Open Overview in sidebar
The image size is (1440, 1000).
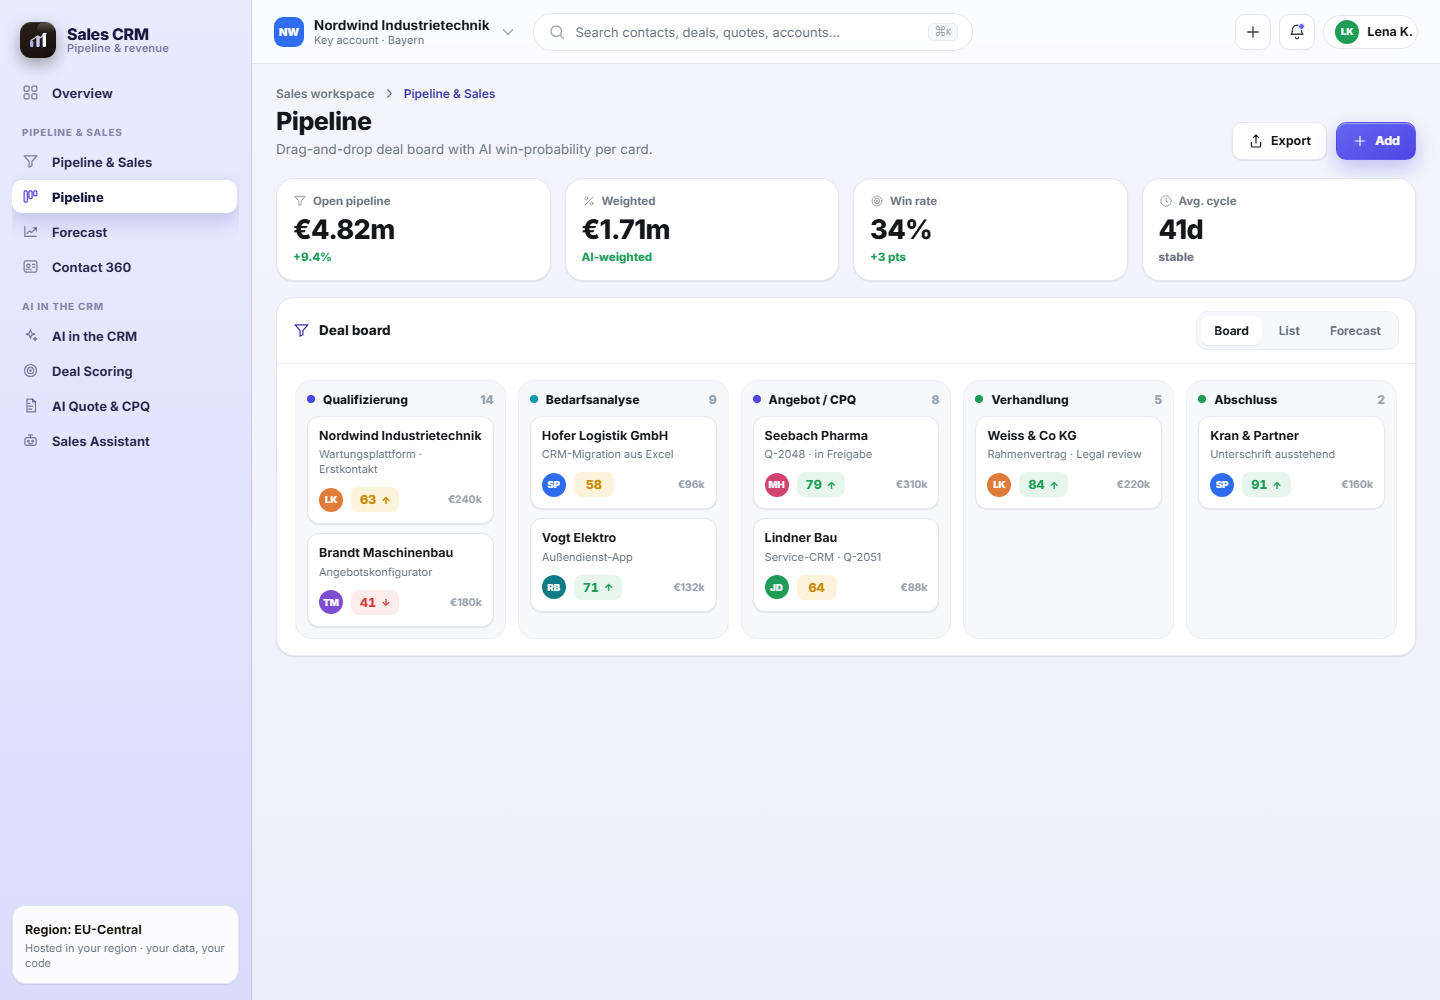pos(125,93)
